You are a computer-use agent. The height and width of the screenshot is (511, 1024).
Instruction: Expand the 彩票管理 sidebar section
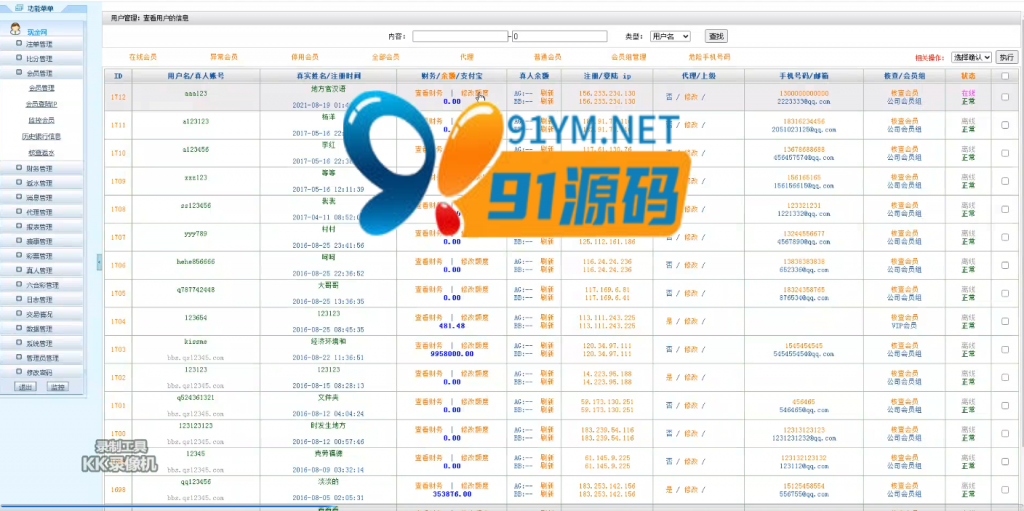click(42, 256)
